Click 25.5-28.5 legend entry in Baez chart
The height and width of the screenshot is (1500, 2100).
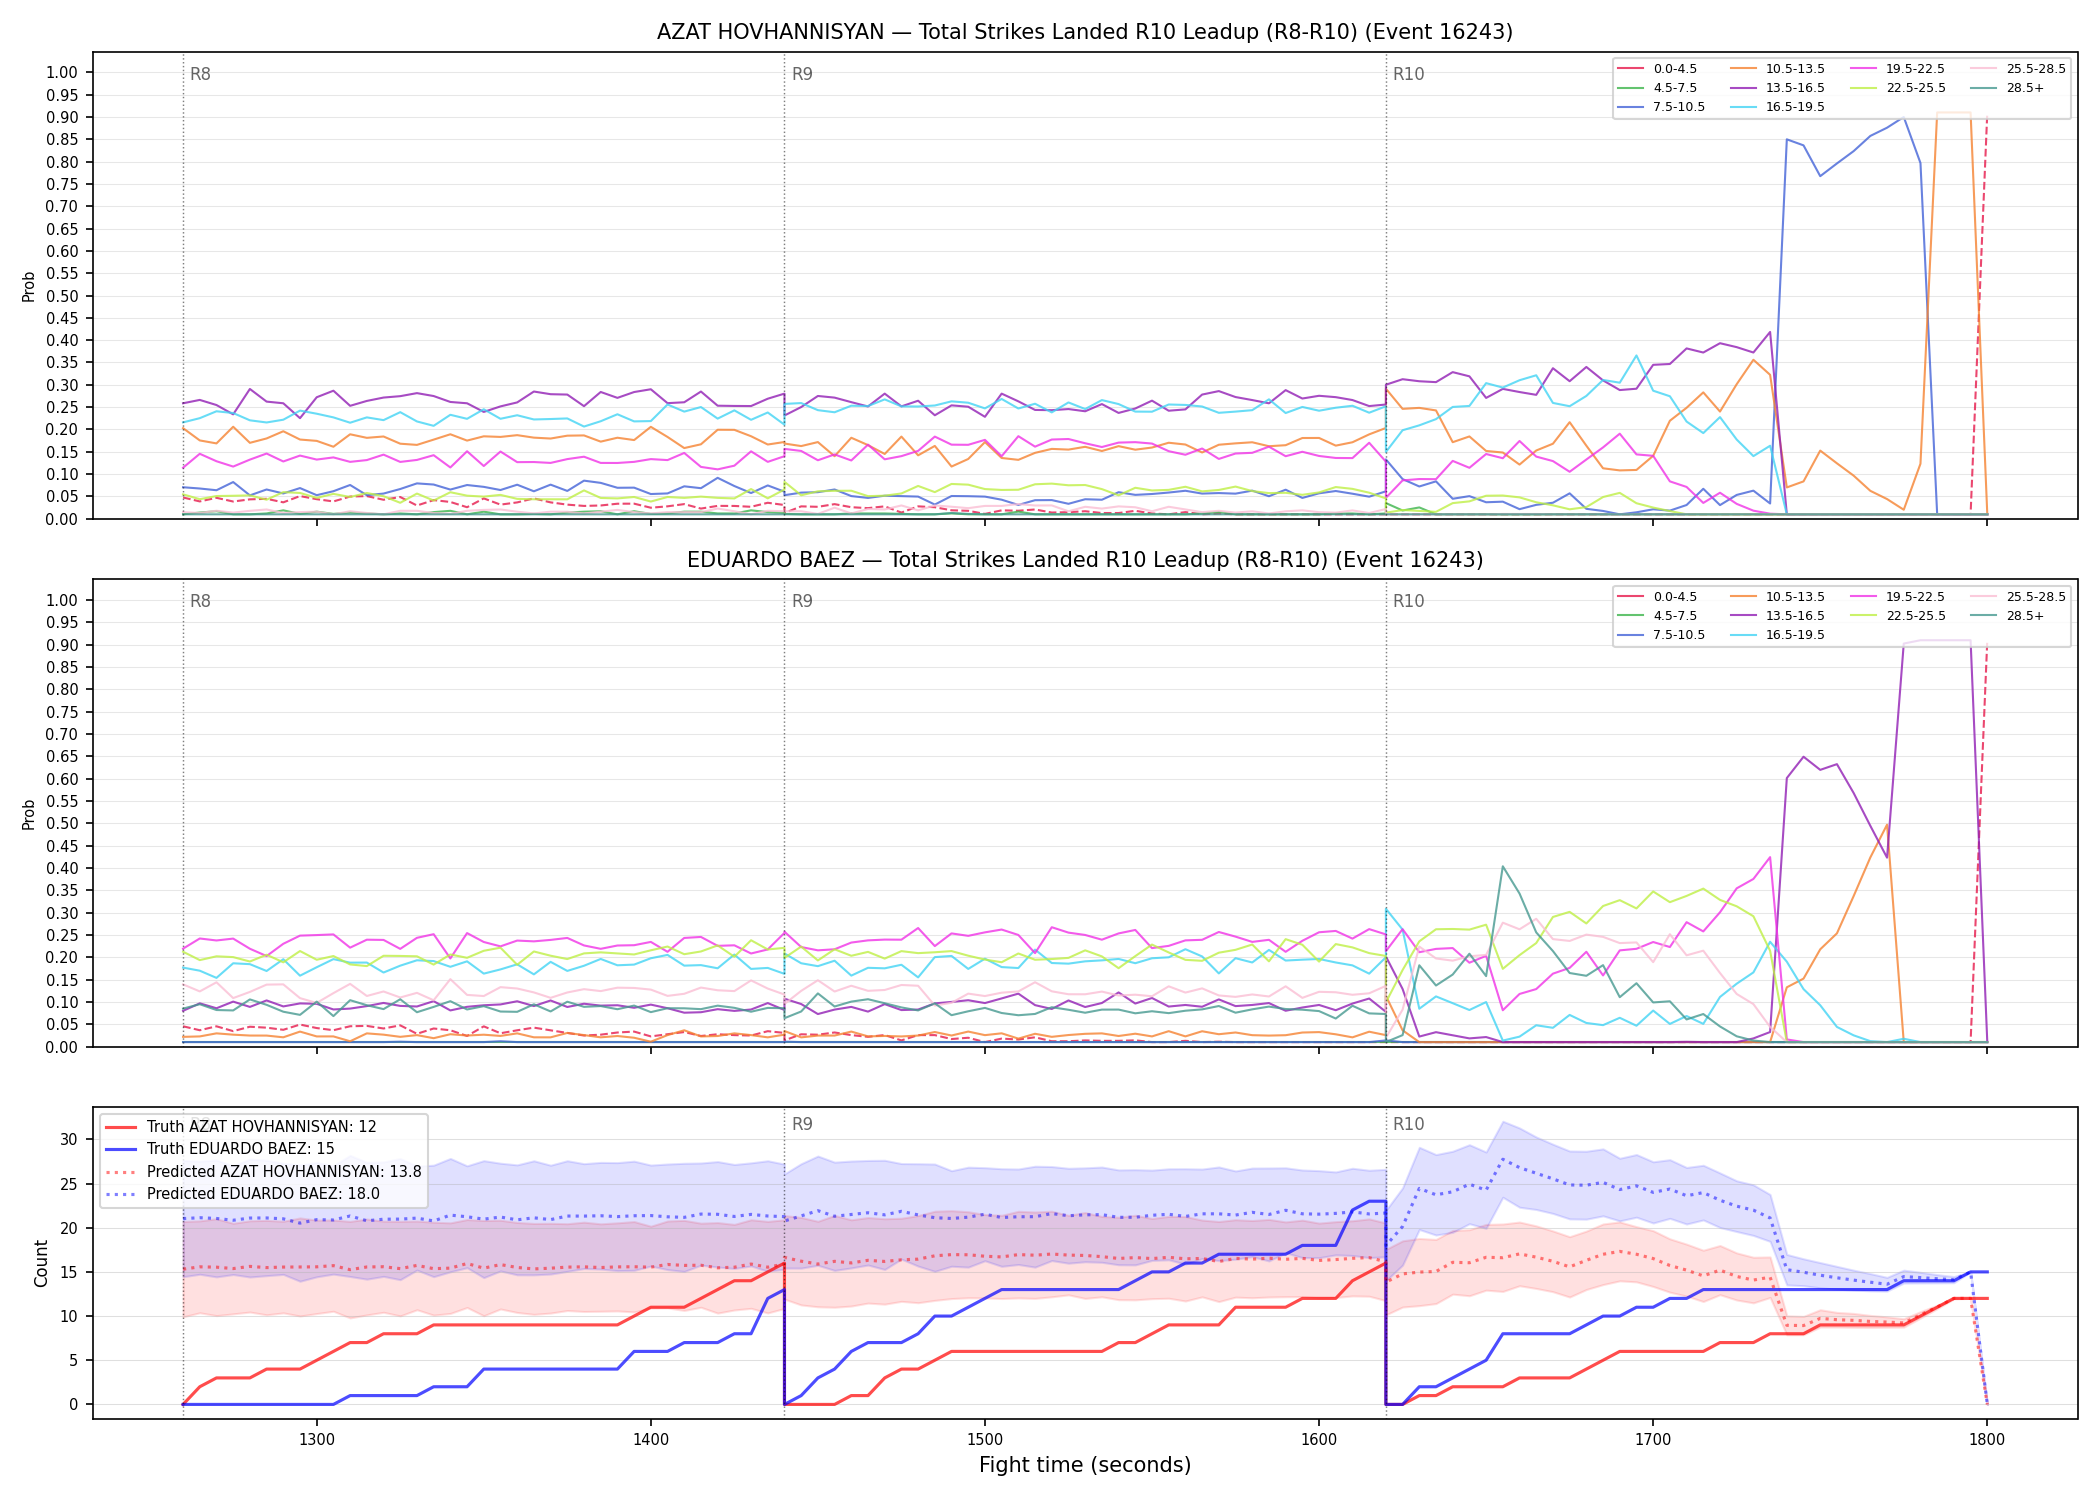tap(2018, 597)
